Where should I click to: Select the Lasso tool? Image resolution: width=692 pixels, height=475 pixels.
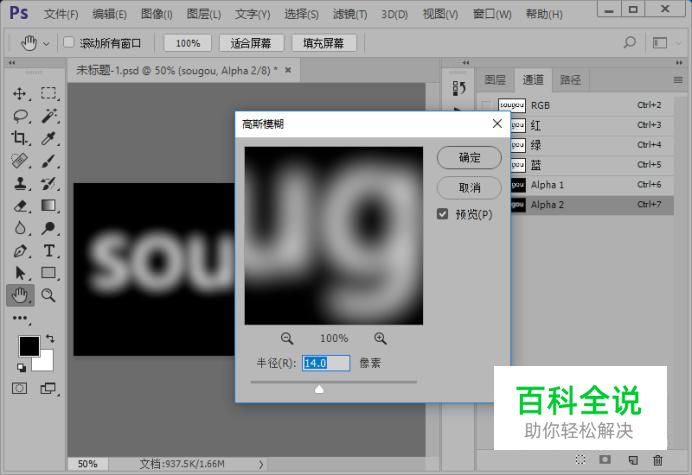point(20,116)
